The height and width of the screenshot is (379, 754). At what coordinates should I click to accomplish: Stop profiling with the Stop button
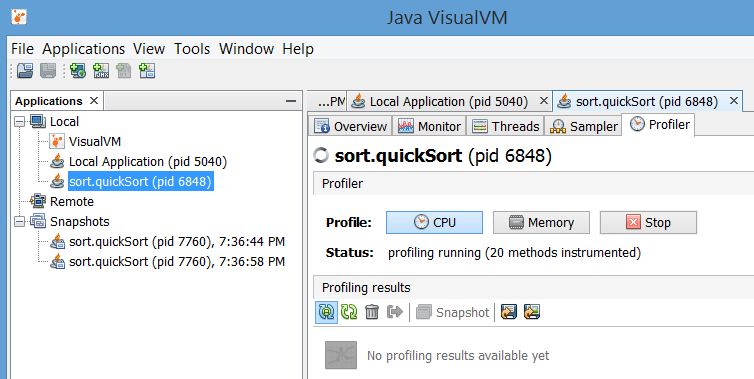tap(648, 223)
